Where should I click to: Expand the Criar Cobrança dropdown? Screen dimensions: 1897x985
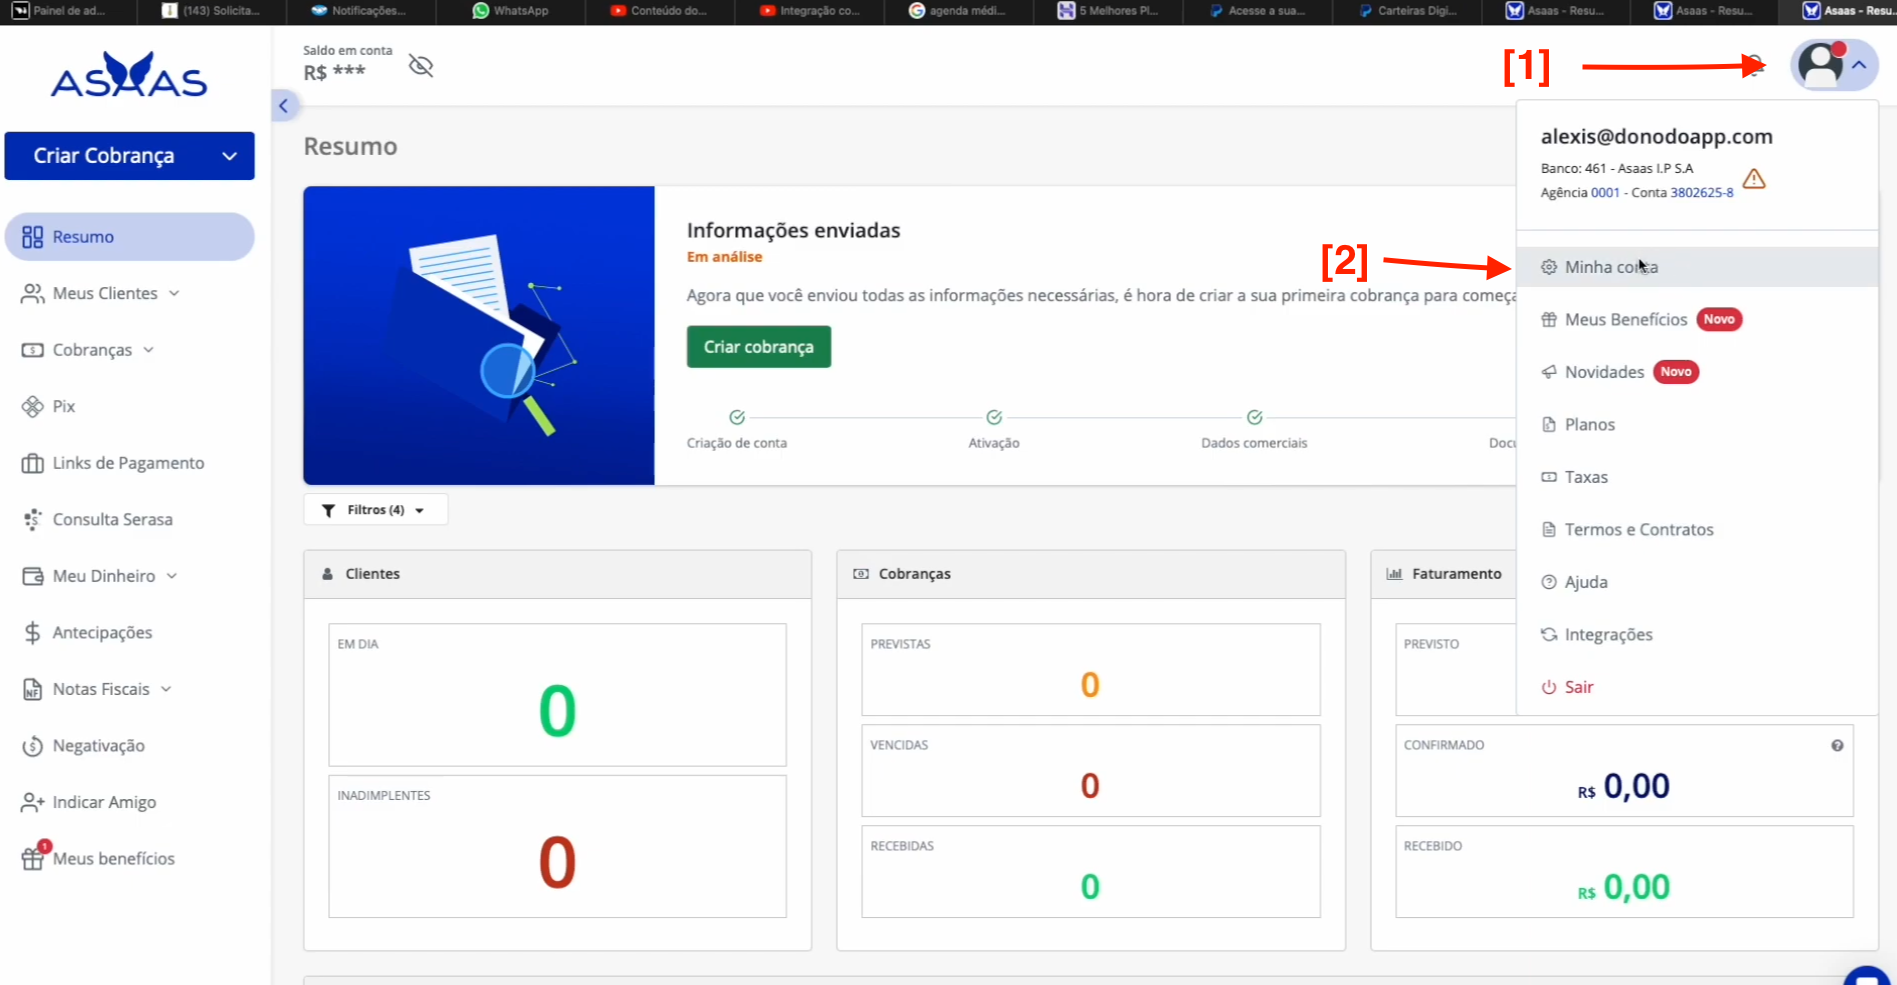[229, 156]
